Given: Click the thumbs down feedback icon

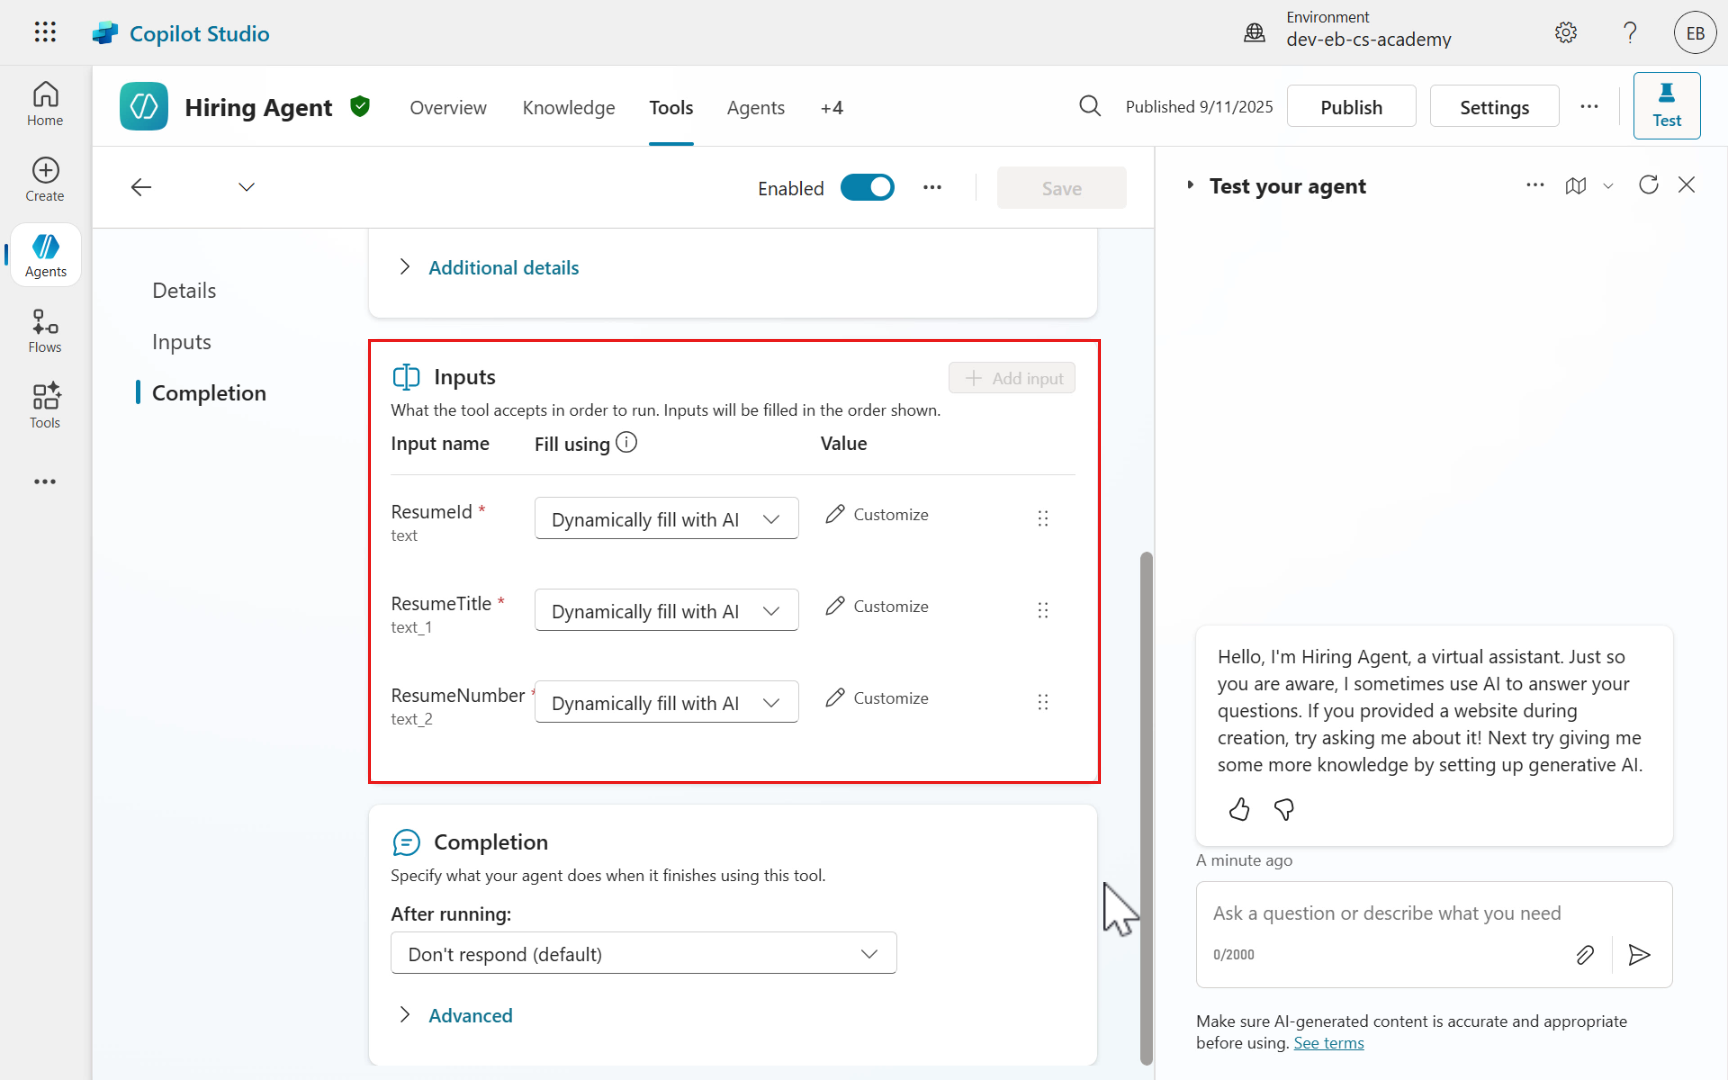Looking at the screenshot, I should click(x=1284, y=809).
